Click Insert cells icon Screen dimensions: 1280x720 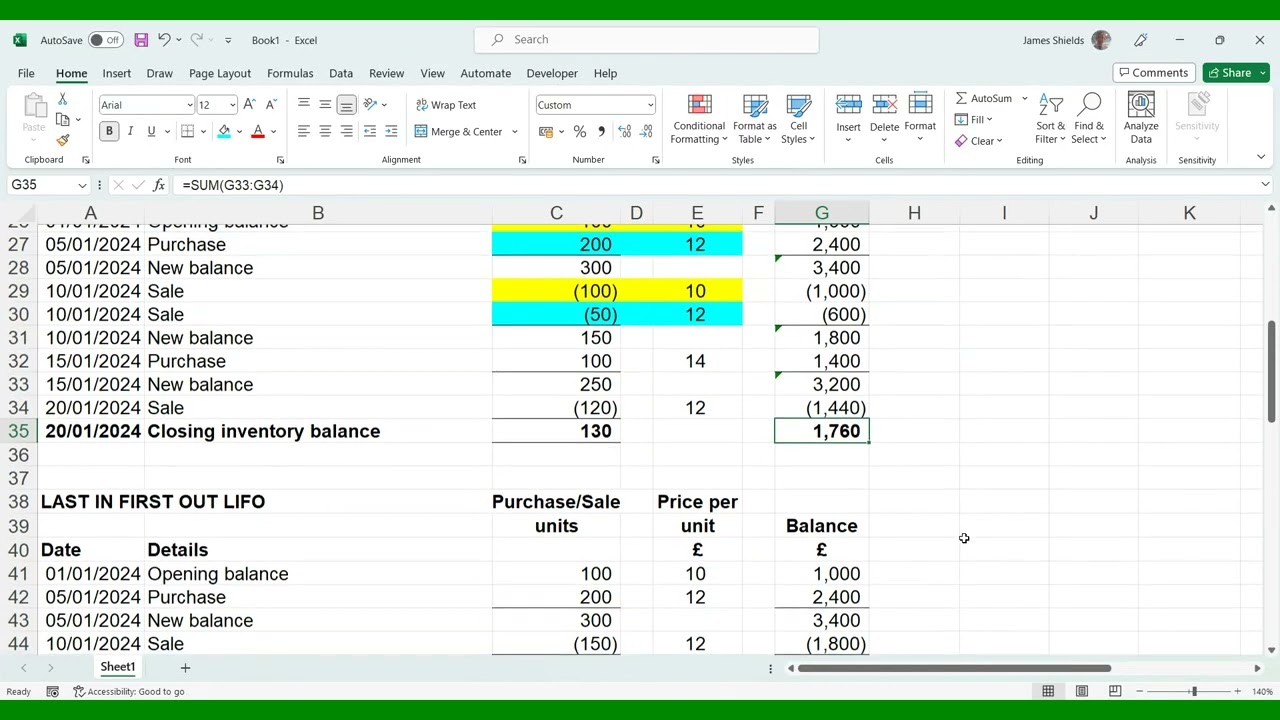pos(848,106)
